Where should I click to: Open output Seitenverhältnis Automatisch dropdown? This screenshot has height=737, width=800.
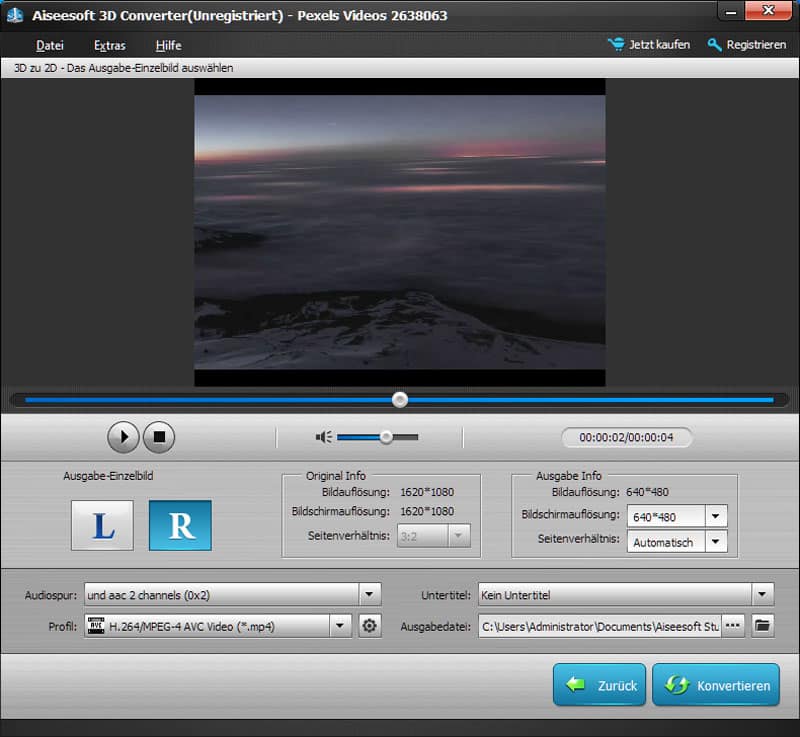[716, 542]
